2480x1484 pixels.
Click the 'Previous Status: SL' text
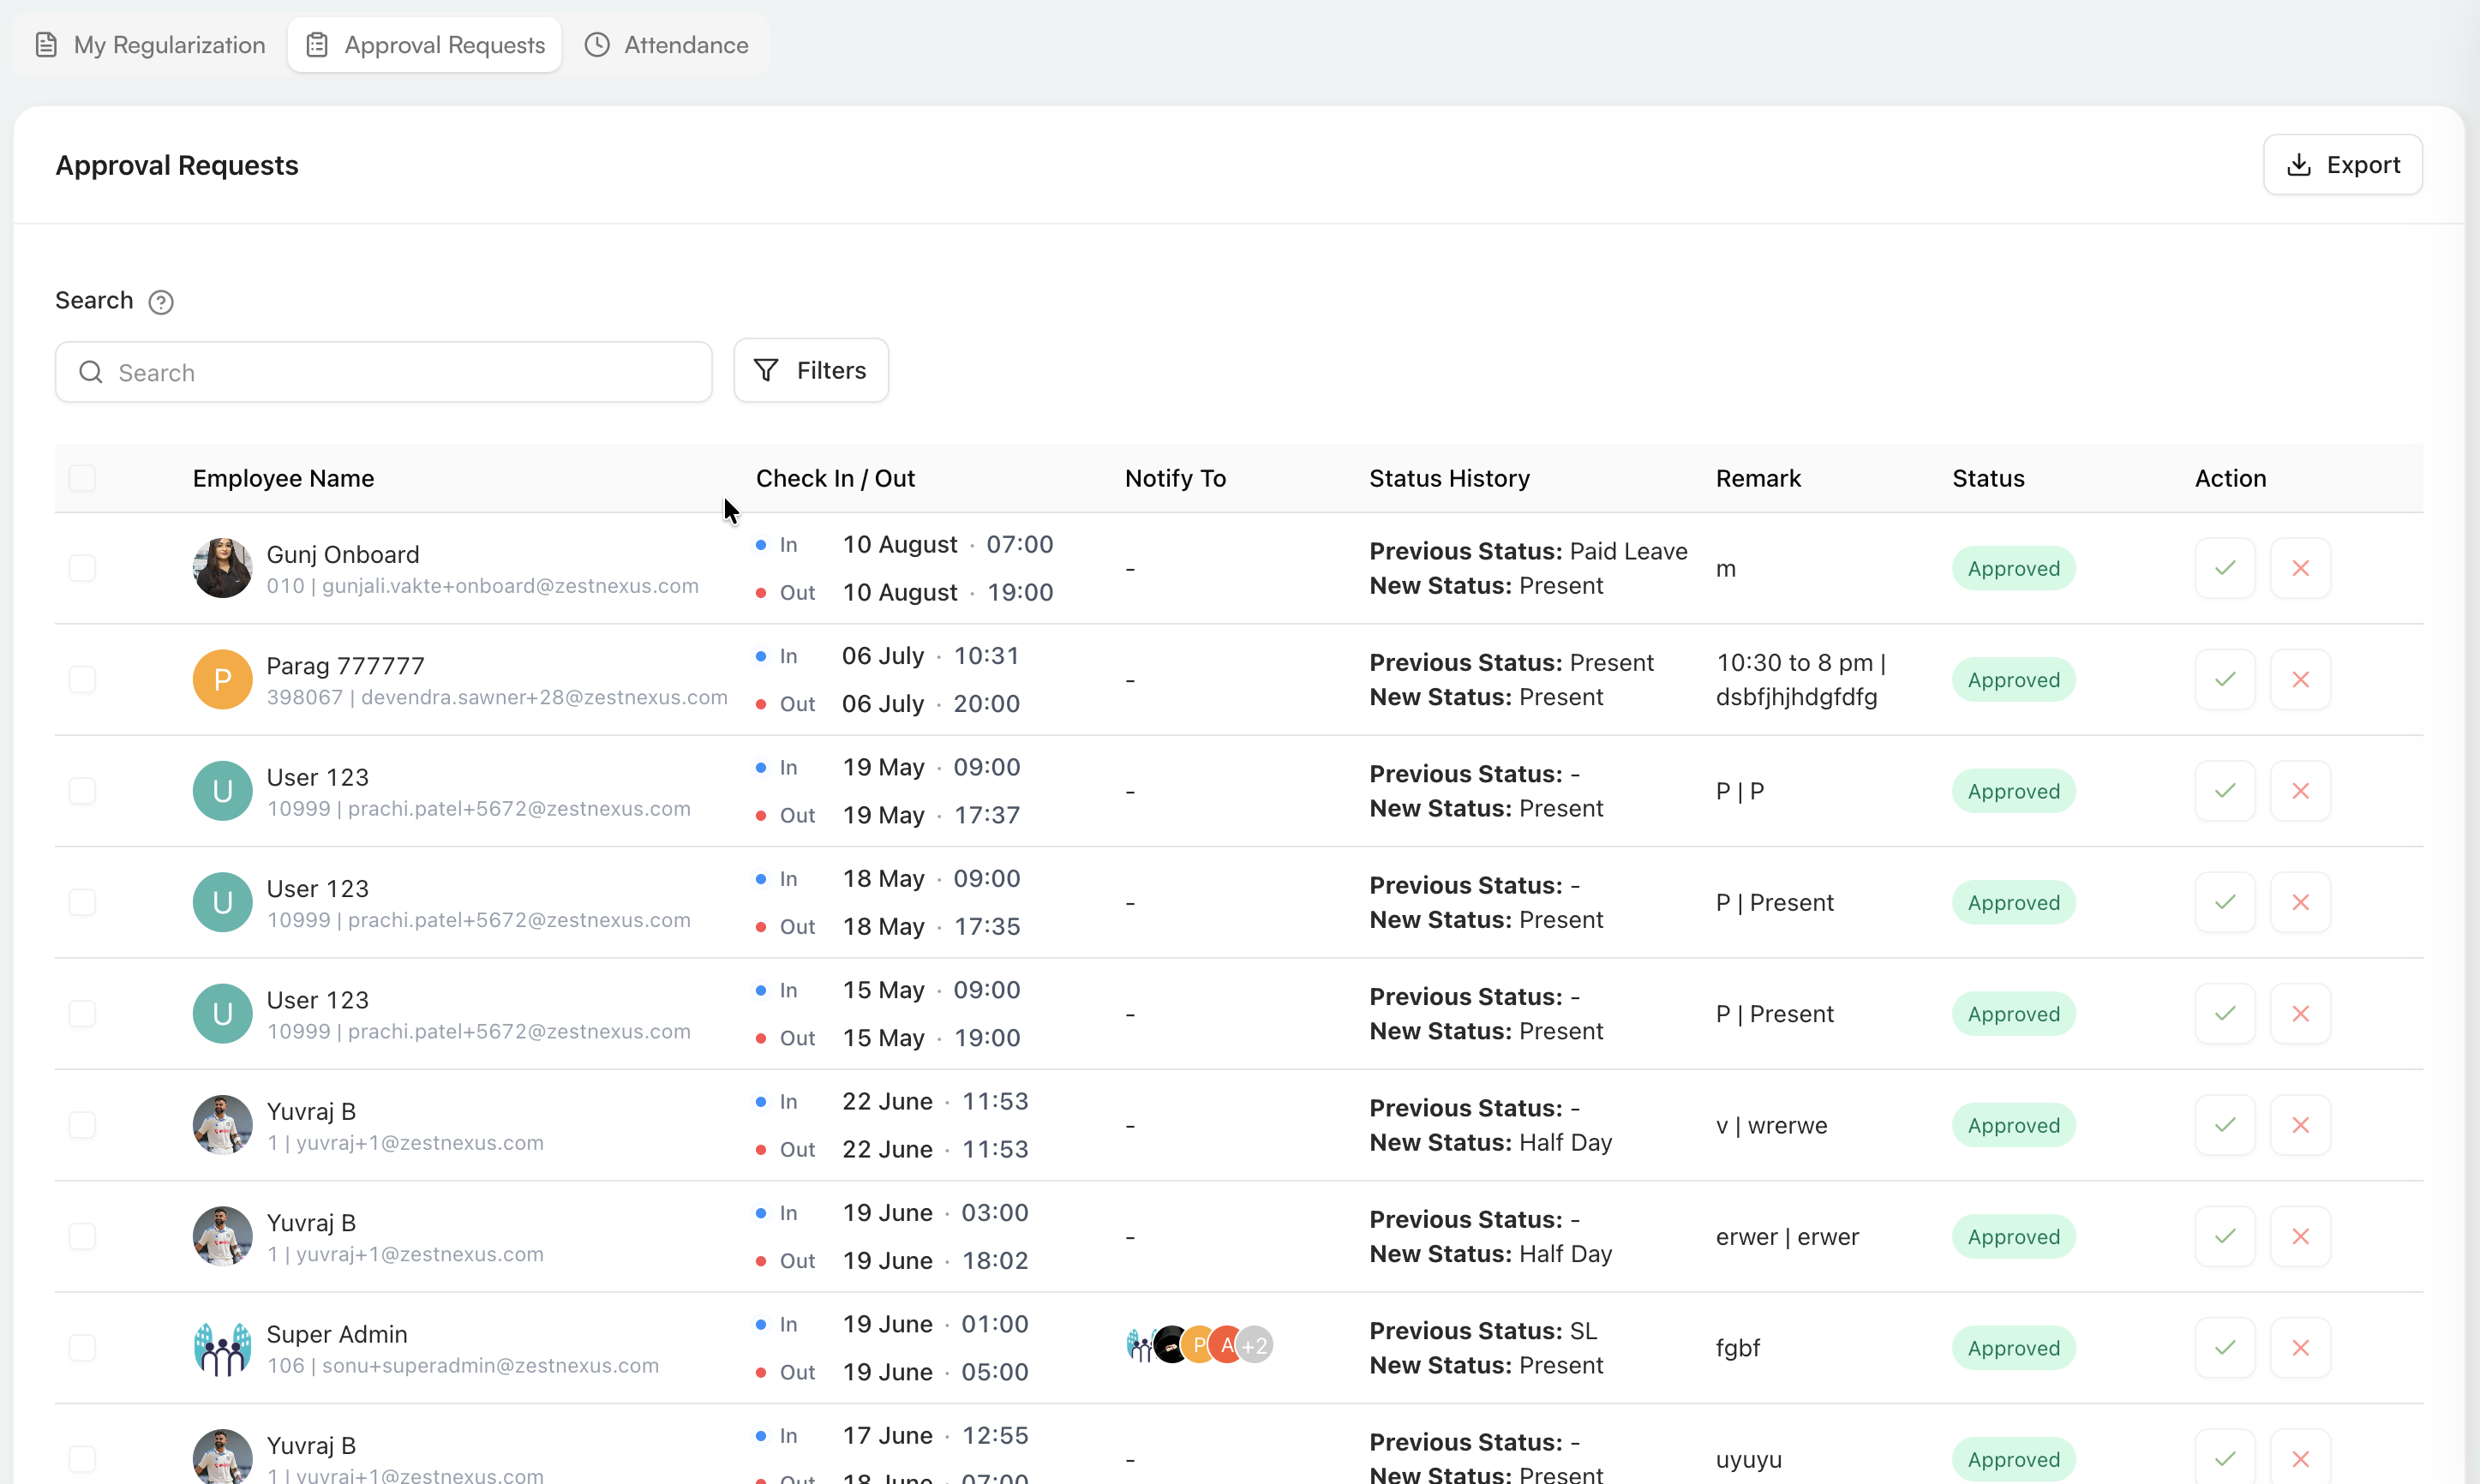point(1483,1331)
